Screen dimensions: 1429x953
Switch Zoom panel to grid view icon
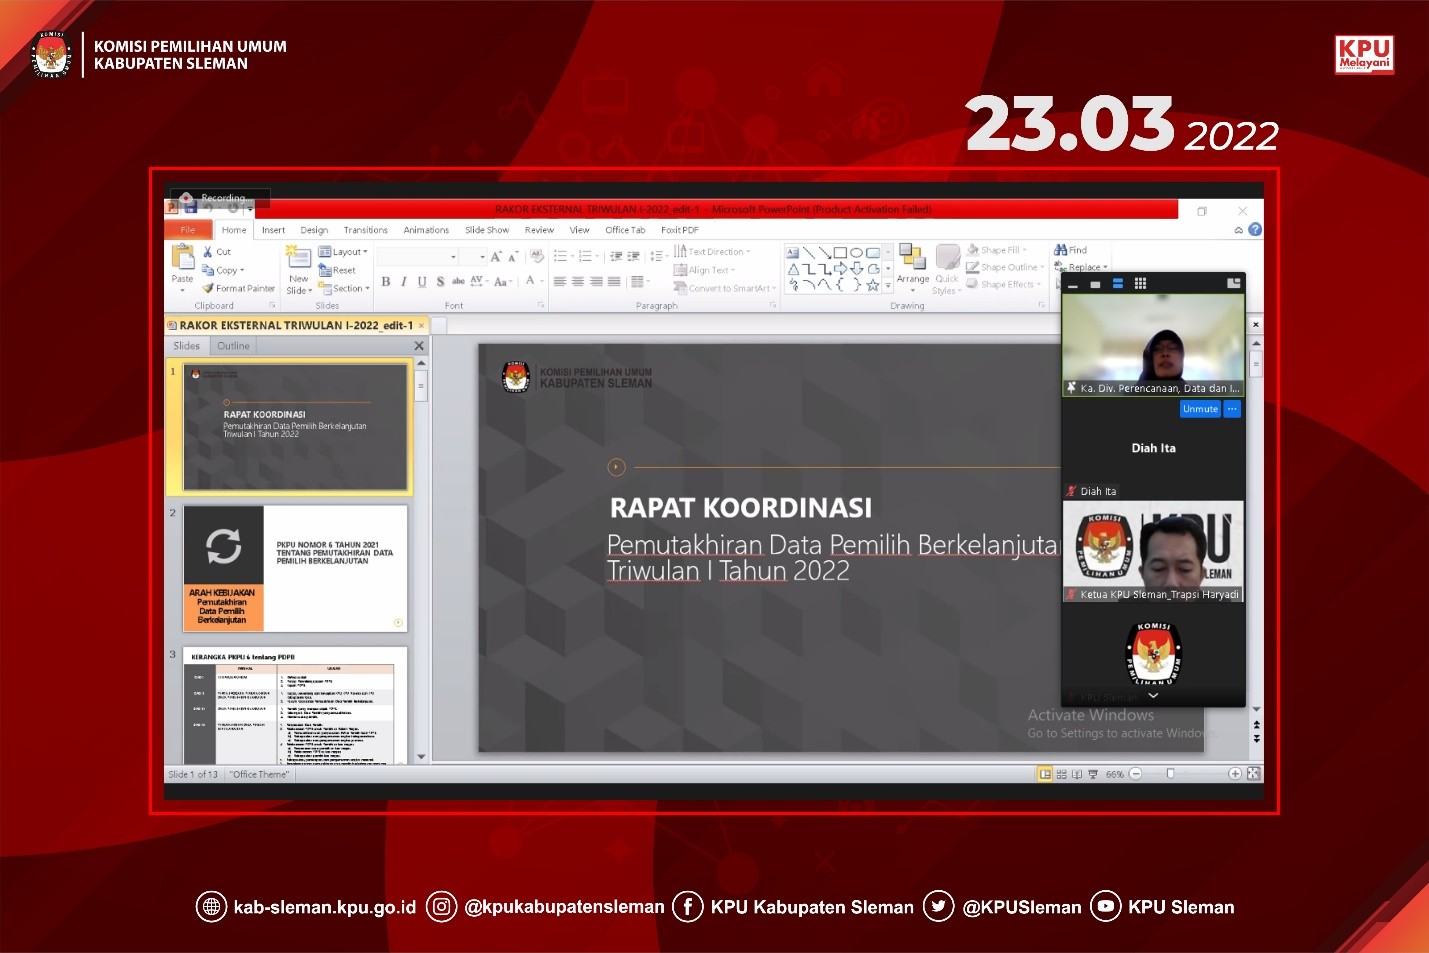(x=1140, y=284)
